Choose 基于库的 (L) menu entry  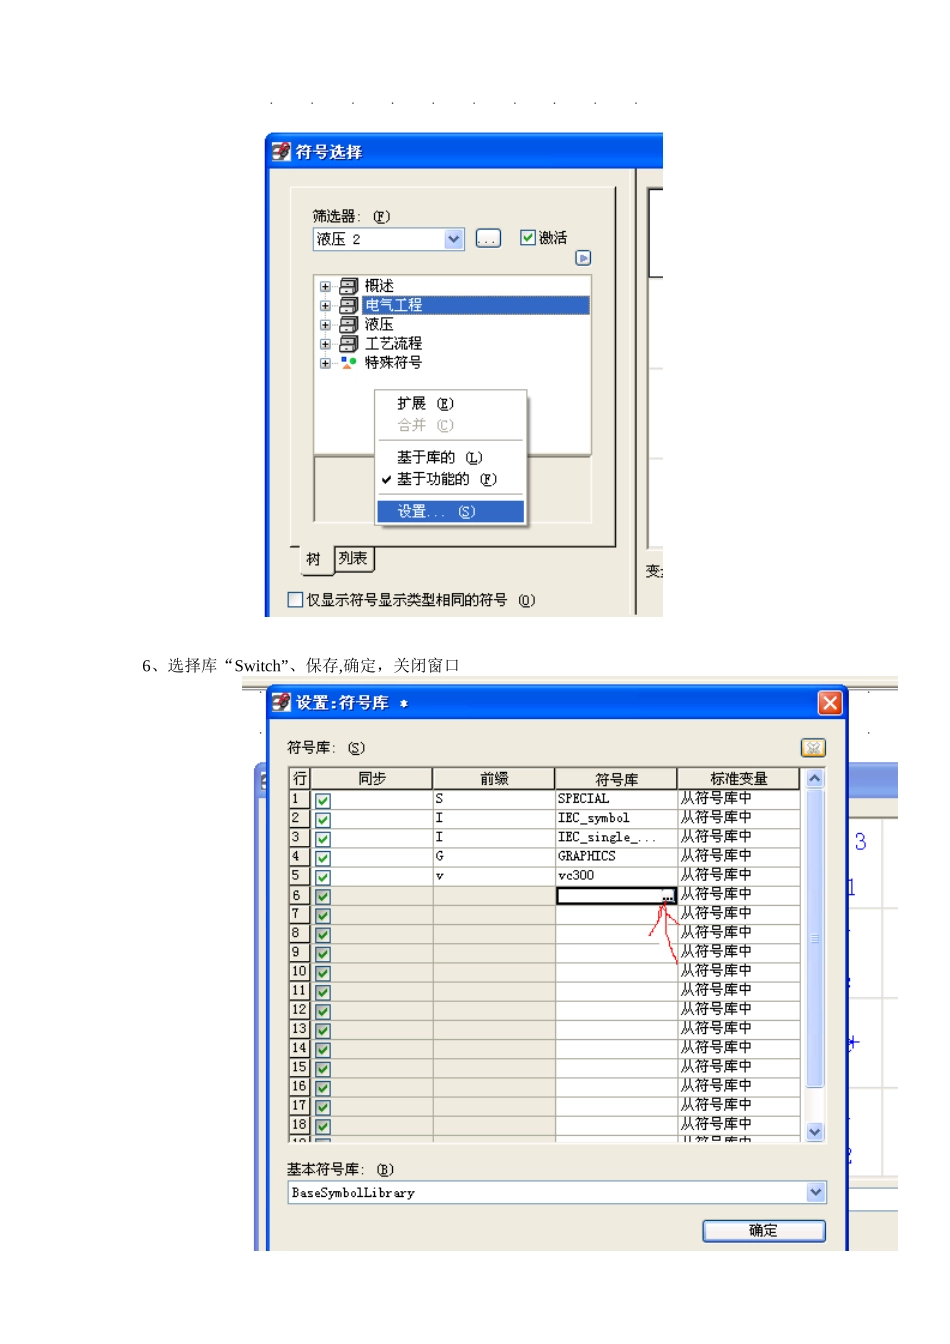pos(450,457)
